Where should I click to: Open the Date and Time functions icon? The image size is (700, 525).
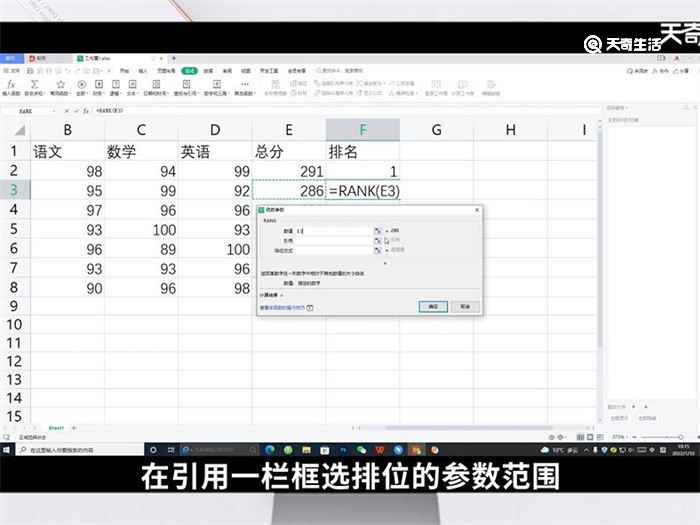(x=156, y=84)
